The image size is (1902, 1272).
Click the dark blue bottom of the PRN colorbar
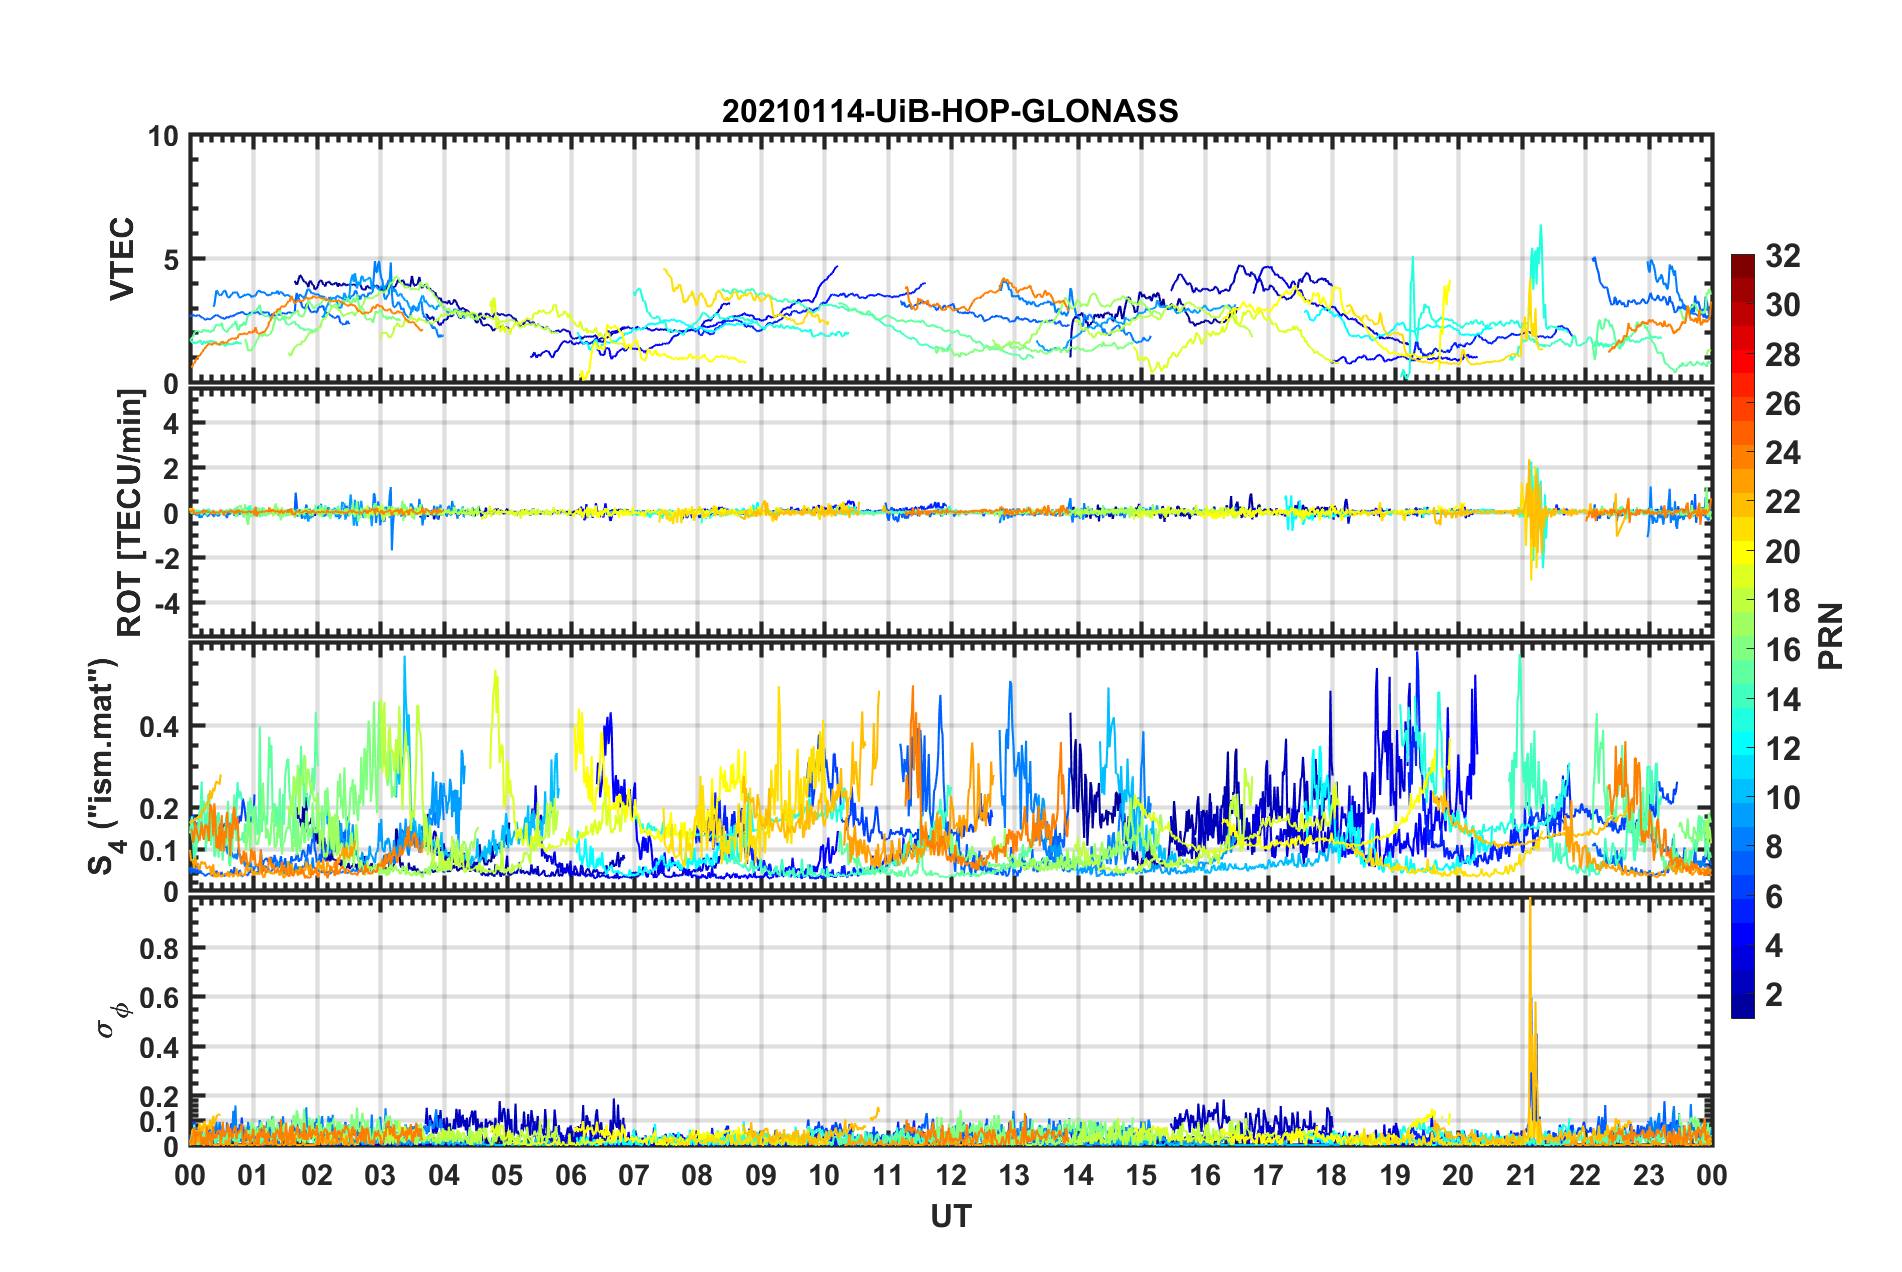tap(1742, 1008)
